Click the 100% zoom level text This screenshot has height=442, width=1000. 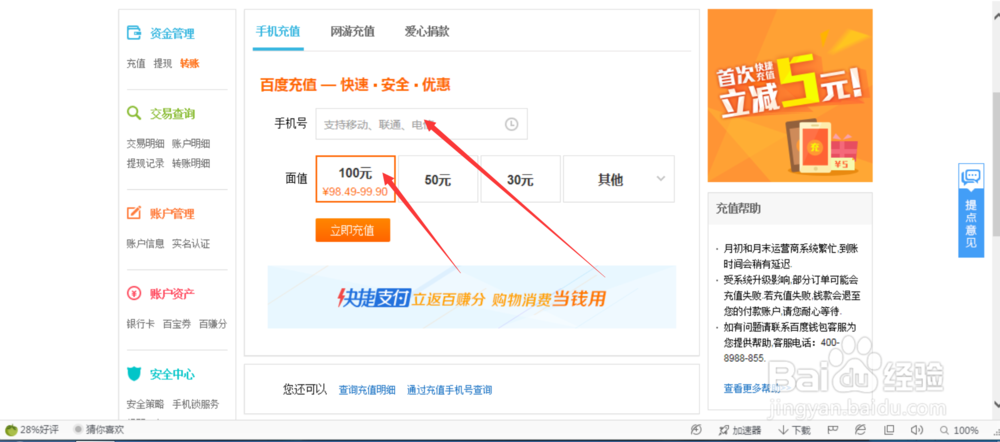[x=966, y=431]
